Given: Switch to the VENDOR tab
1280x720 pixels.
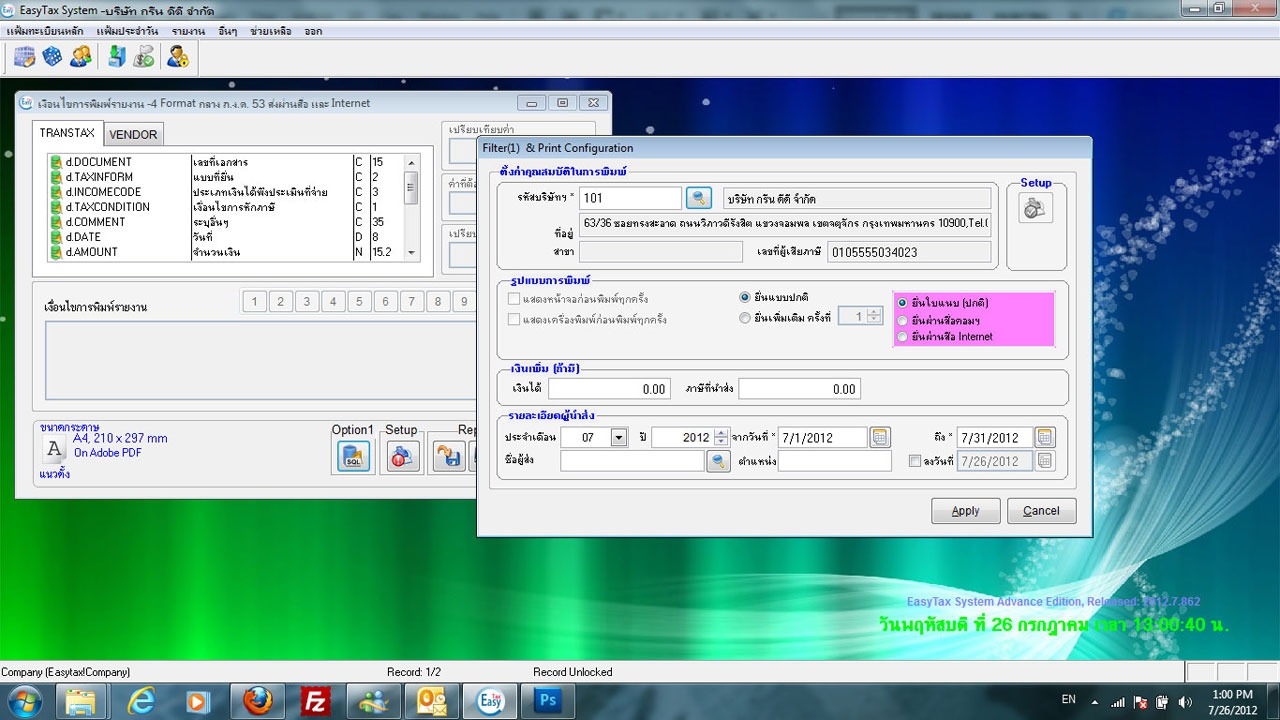Looking at the screenshot, I should pos(133,135).
